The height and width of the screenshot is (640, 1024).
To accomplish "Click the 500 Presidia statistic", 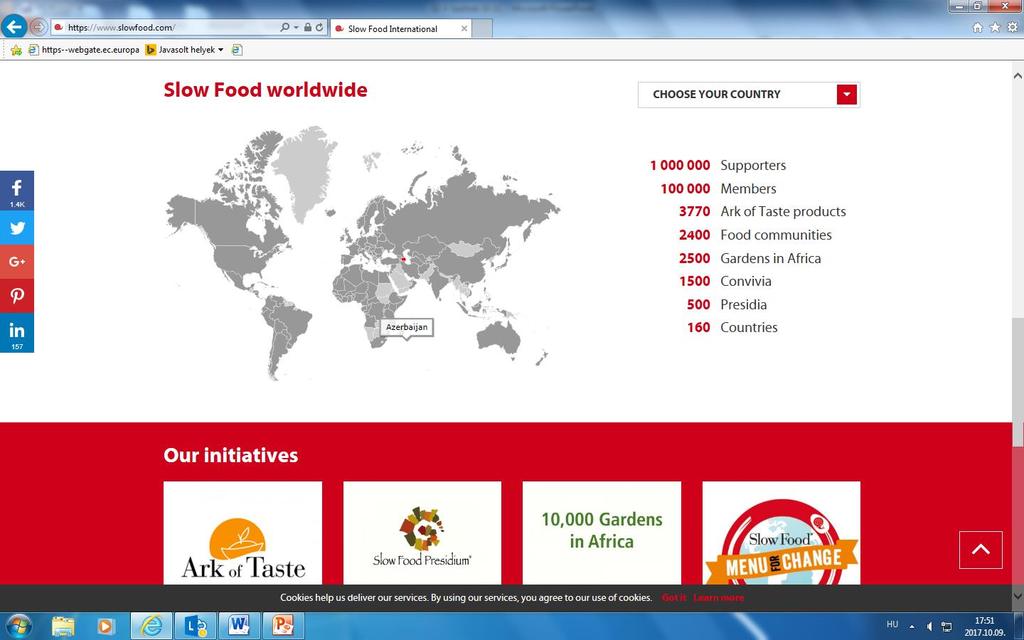I will click(727, 304).
